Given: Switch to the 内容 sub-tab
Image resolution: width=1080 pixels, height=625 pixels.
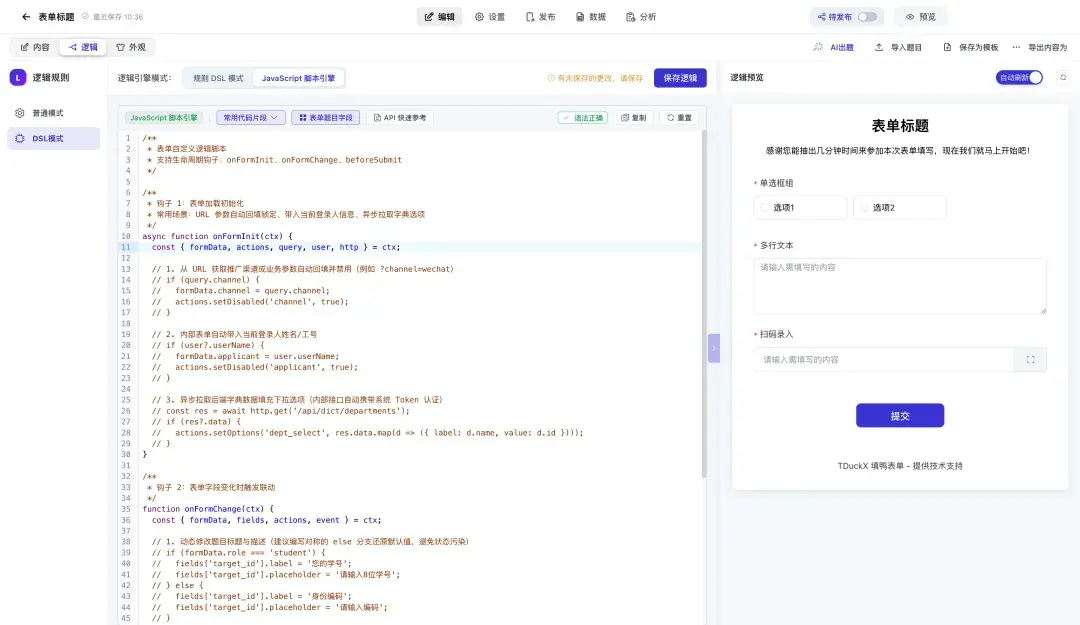Looking at the screenshot, I should (35, 47).
